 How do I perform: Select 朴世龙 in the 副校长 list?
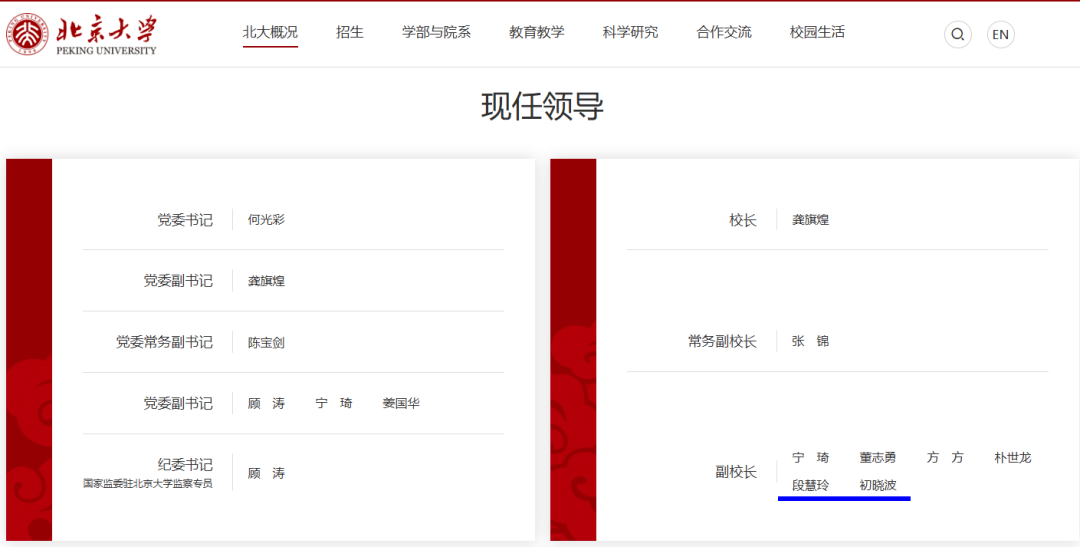tap(1012, 457)
